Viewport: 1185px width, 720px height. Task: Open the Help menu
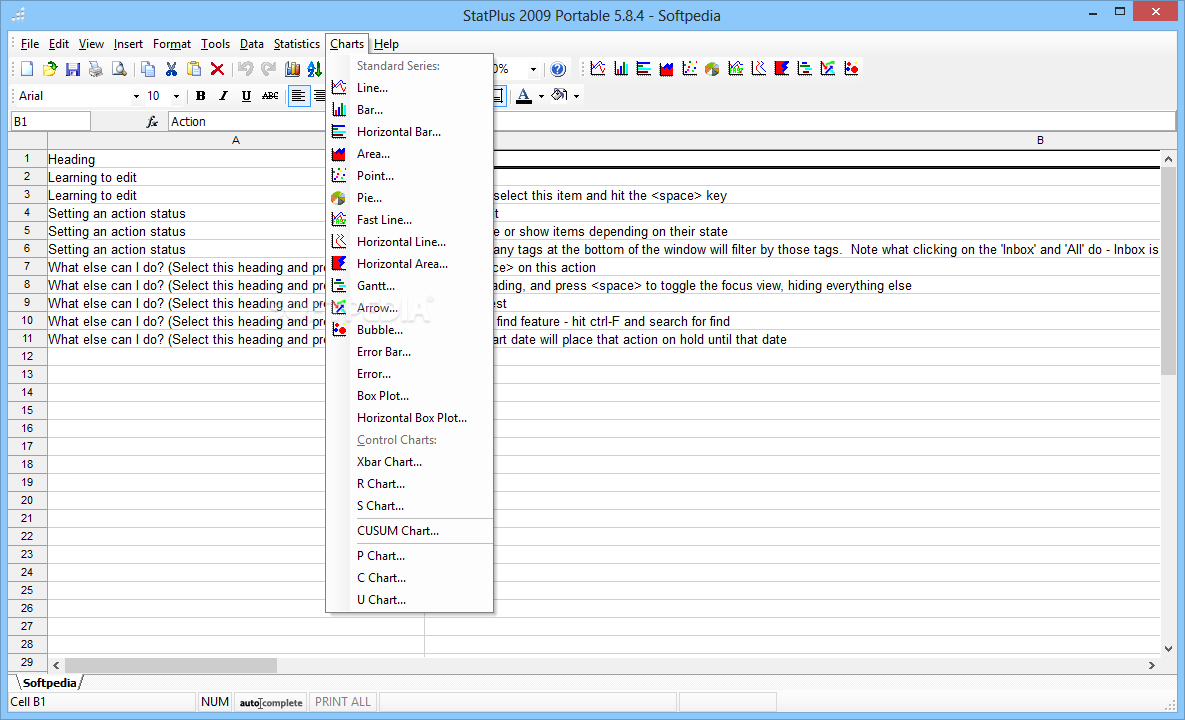point(386,44)
